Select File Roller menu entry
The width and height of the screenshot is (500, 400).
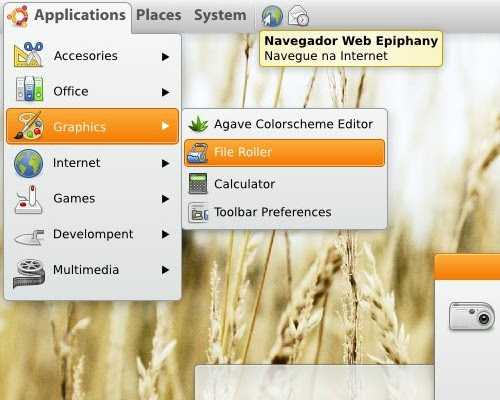[284, 153]
